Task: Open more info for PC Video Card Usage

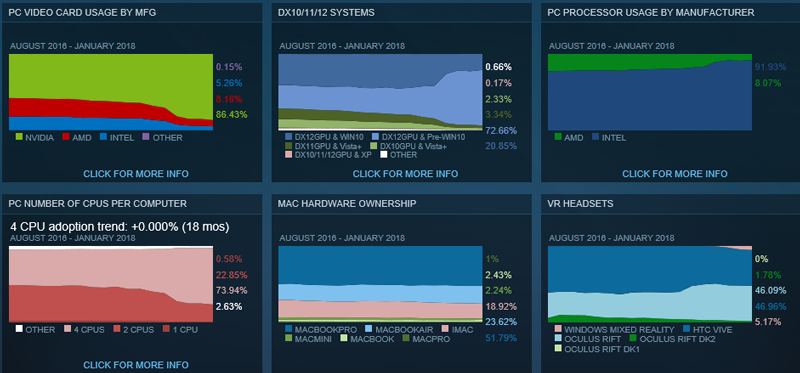Action: [136, 174]
